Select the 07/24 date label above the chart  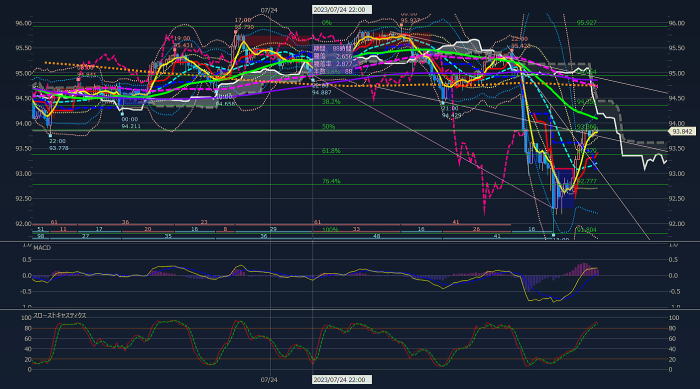[269, 10]
